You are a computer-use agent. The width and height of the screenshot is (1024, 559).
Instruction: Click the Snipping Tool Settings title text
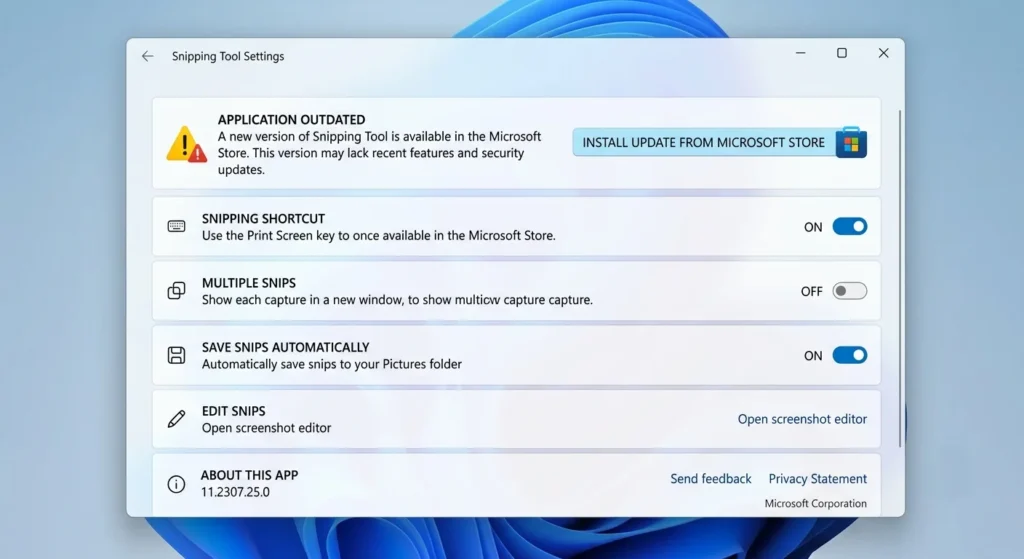click(x=228, y=56)
